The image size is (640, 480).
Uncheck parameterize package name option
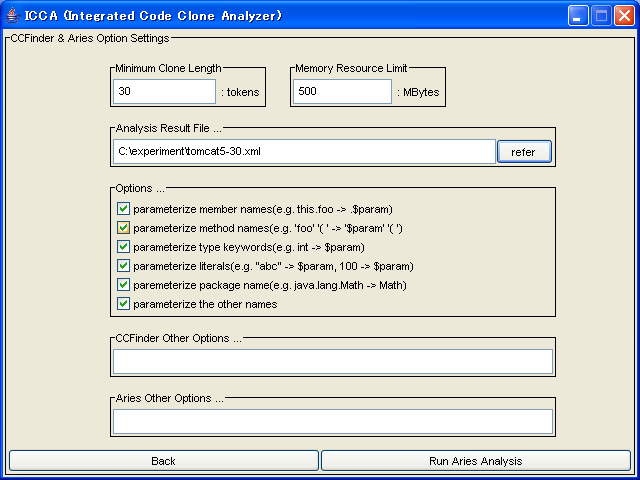tap(124, 285)
